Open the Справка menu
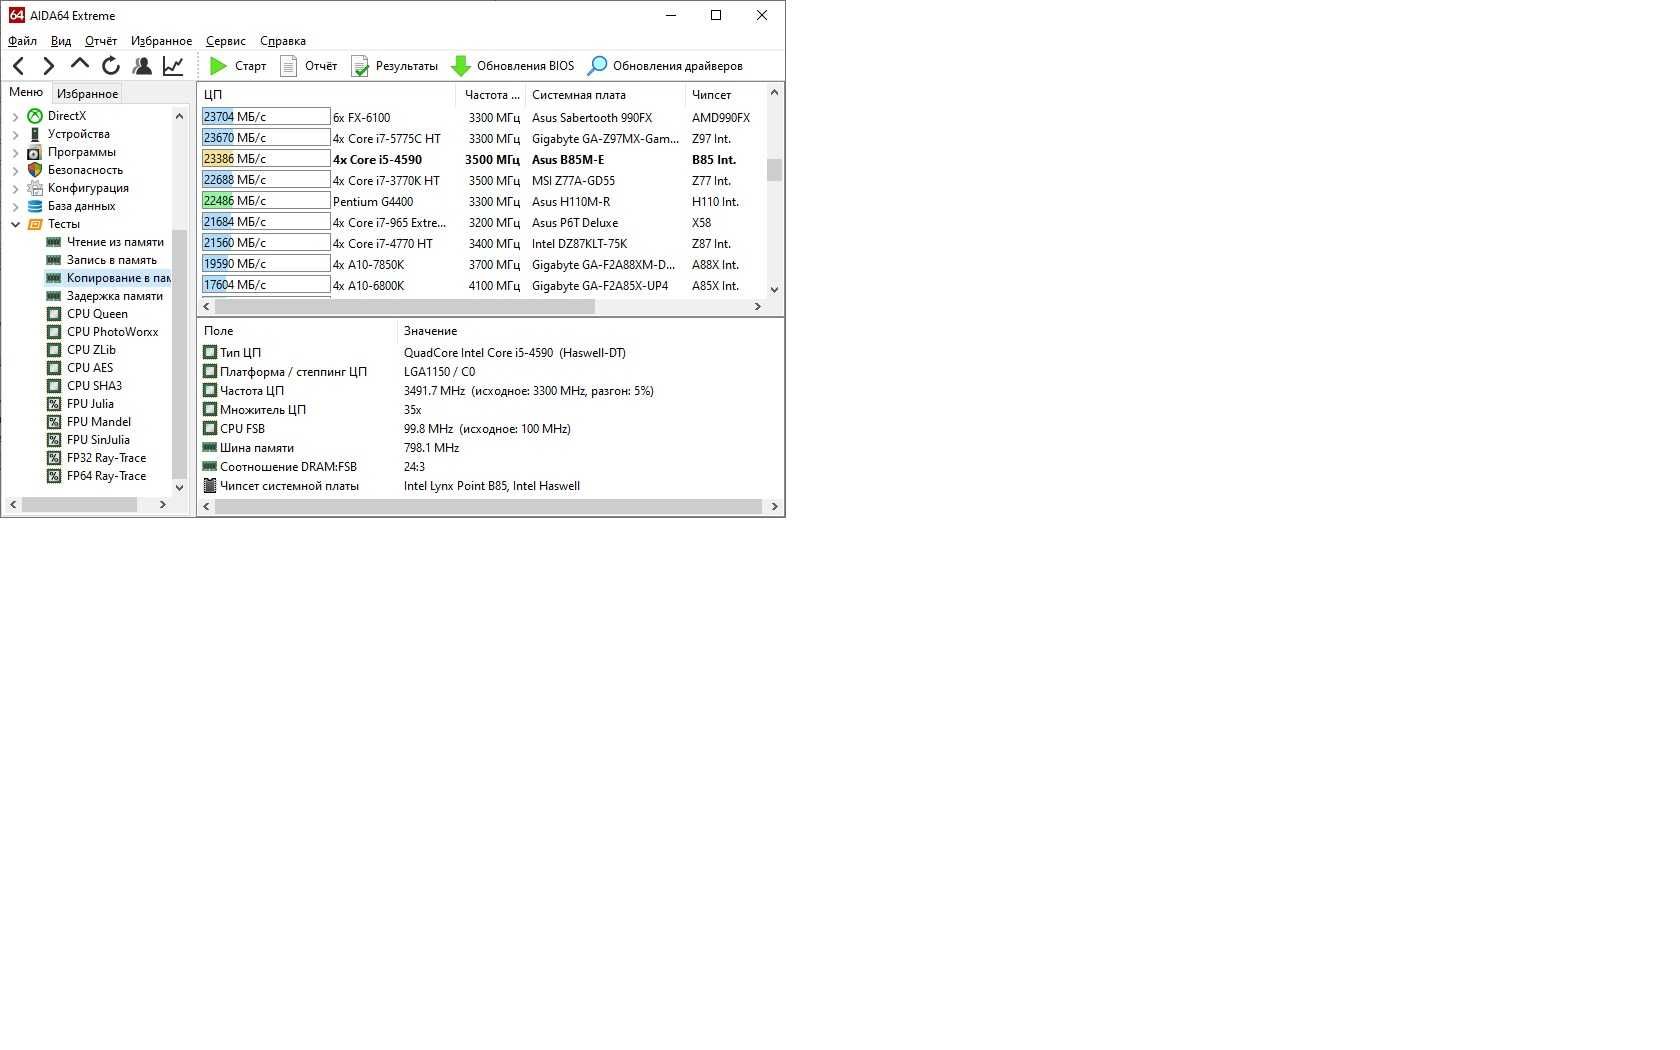1680x1050 pixels. click(283, 41)
